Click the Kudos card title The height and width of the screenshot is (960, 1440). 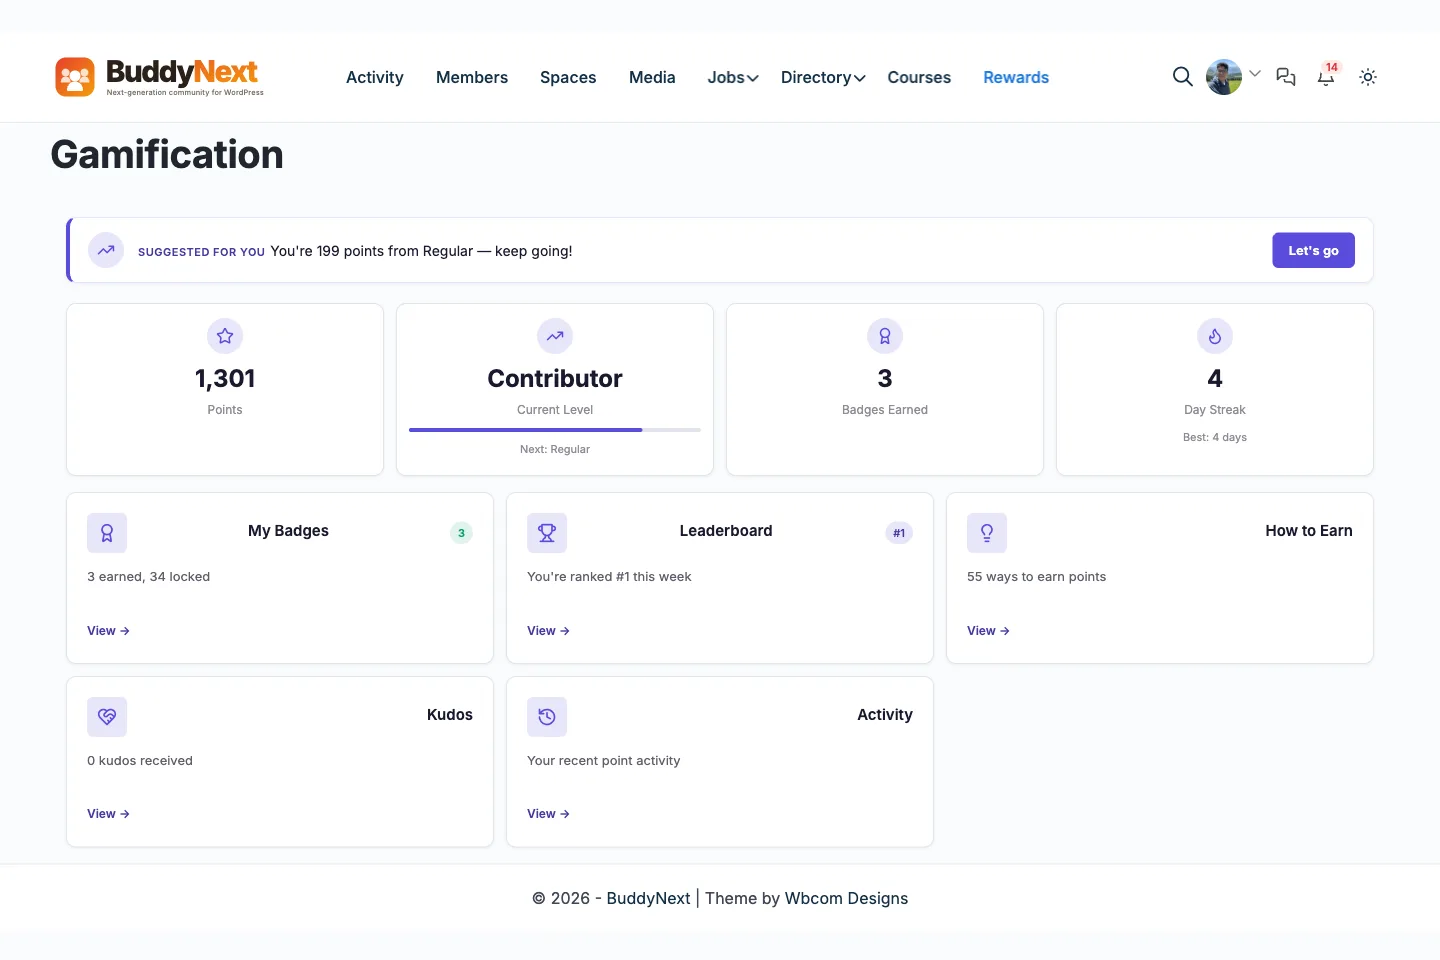click(450, 715)
